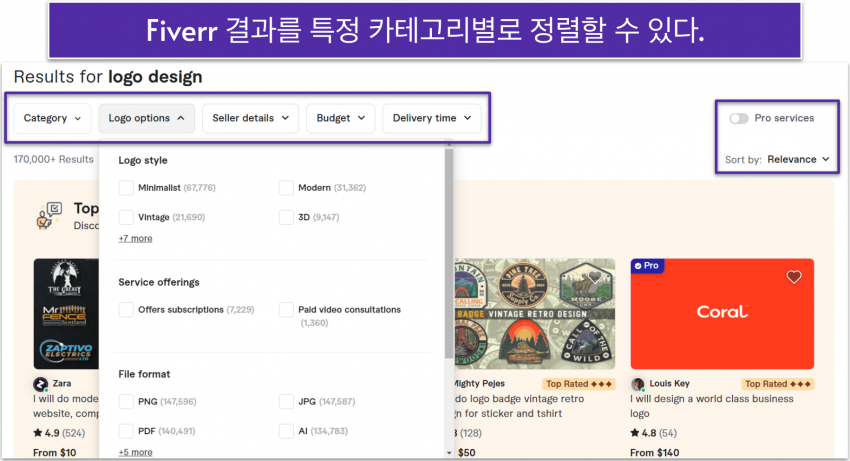
Task: Open the Seller details dropdown
Action: (250, 118)
